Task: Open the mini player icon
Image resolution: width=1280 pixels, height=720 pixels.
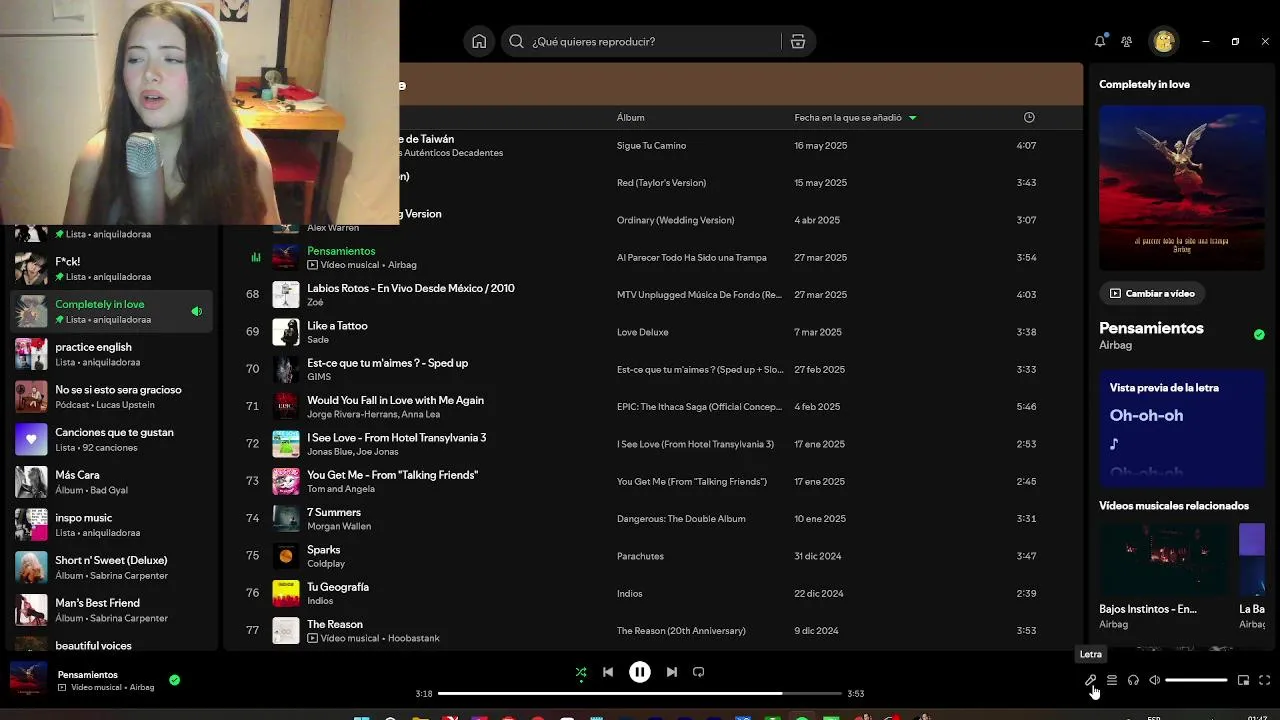Action: (1243, 680)
